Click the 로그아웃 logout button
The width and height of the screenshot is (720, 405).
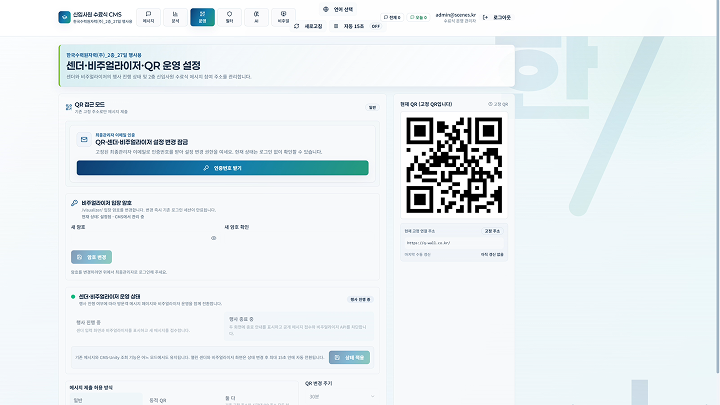point(497,17)
